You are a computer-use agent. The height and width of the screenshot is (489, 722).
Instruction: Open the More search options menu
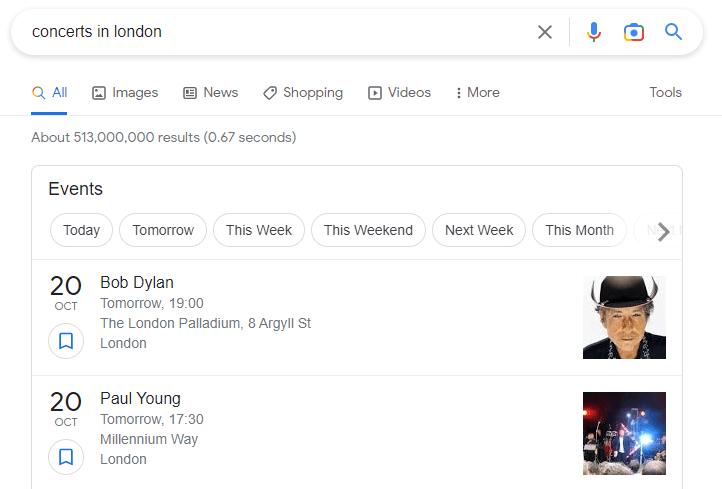pos(477,93)
